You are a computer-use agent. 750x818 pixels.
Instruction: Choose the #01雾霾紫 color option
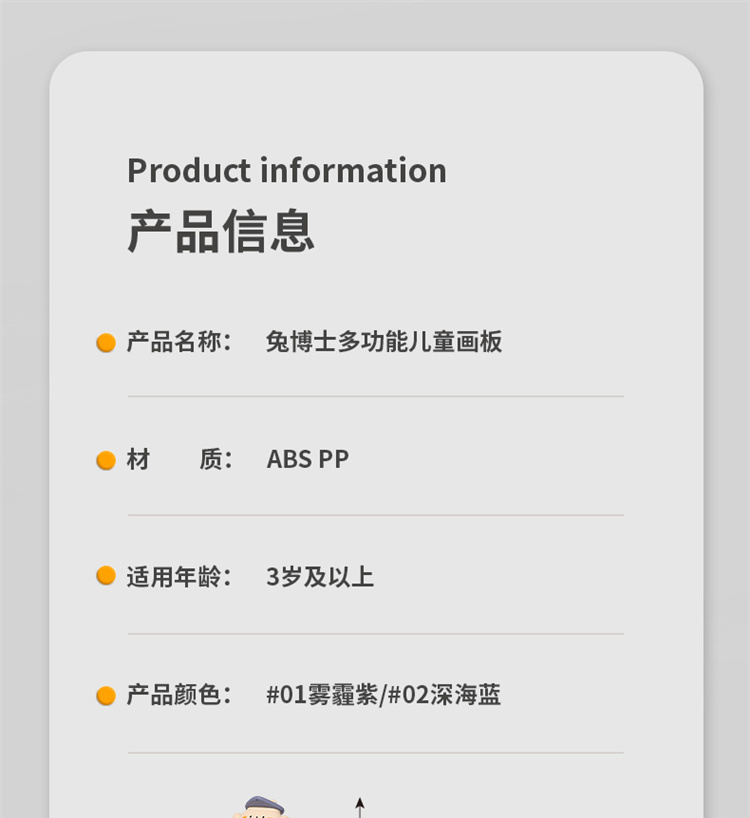tap(323, 695)
